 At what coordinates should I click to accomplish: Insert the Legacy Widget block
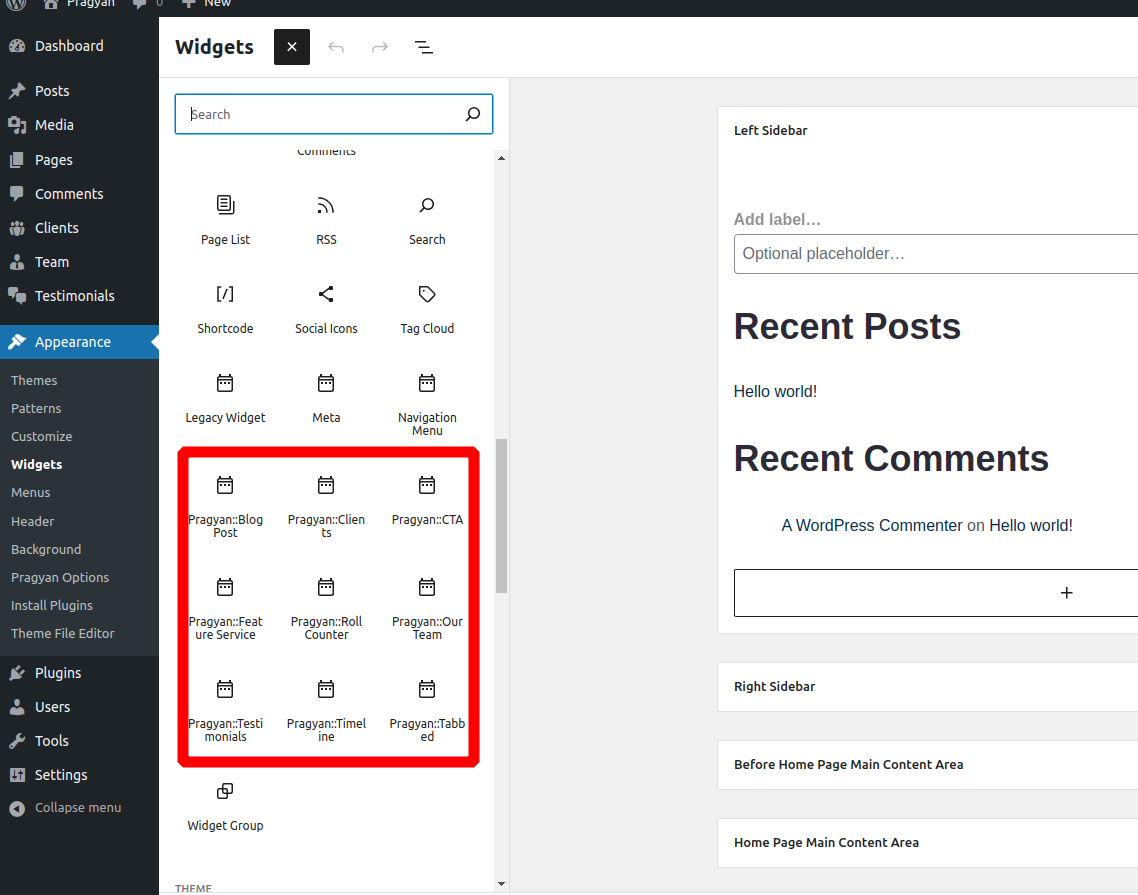225,399
